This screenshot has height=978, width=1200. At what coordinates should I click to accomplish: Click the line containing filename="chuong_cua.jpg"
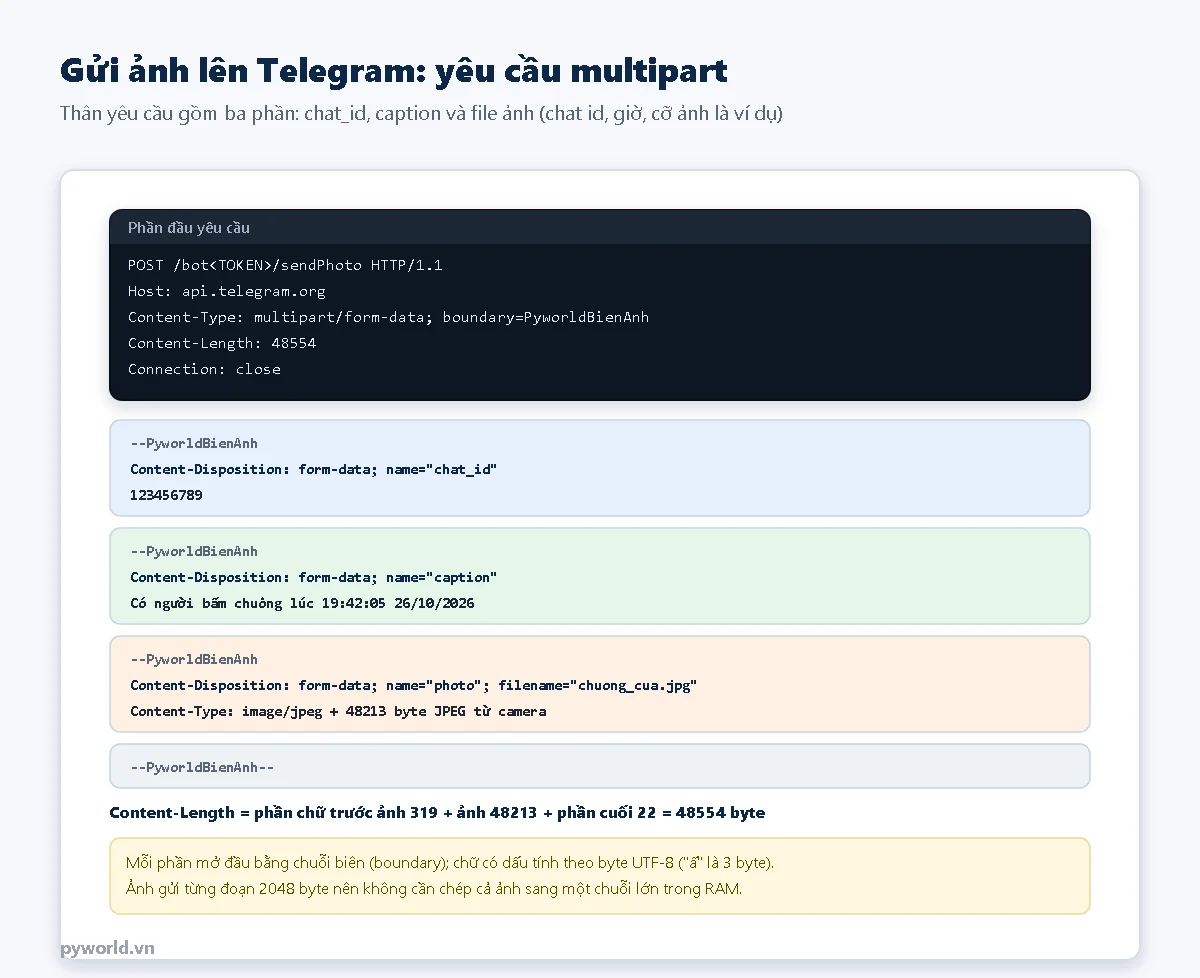(414, 685)
